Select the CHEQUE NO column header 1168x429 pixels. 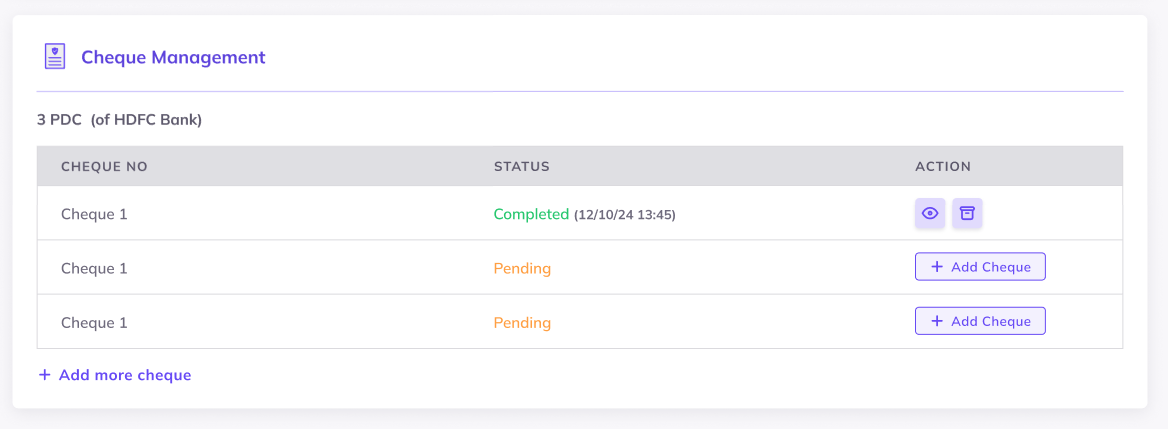pos(104,166)
